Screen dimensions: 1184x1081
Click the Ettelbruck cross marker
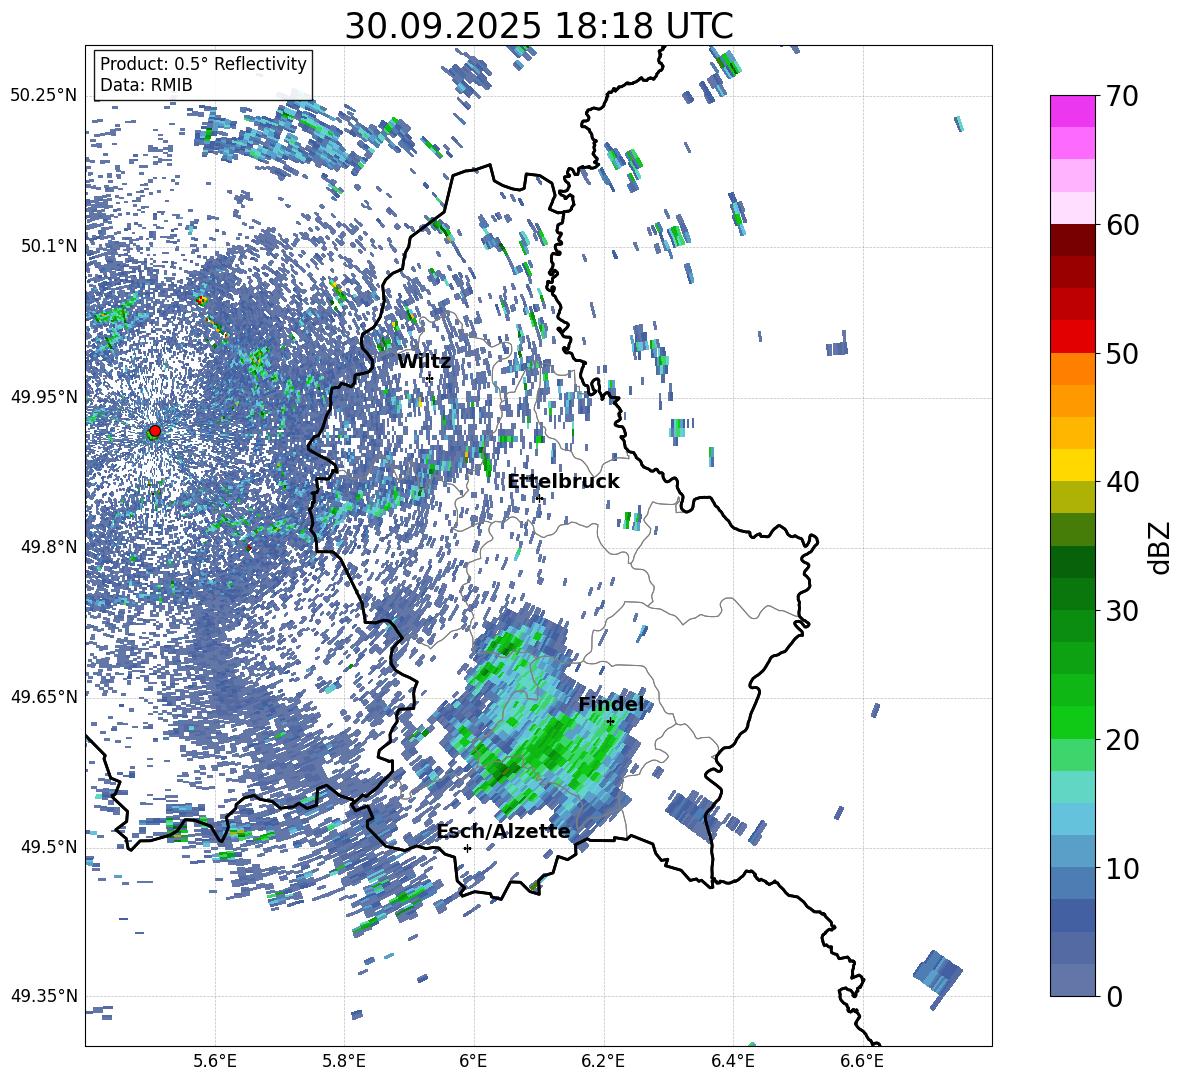[x=538, y=498]
